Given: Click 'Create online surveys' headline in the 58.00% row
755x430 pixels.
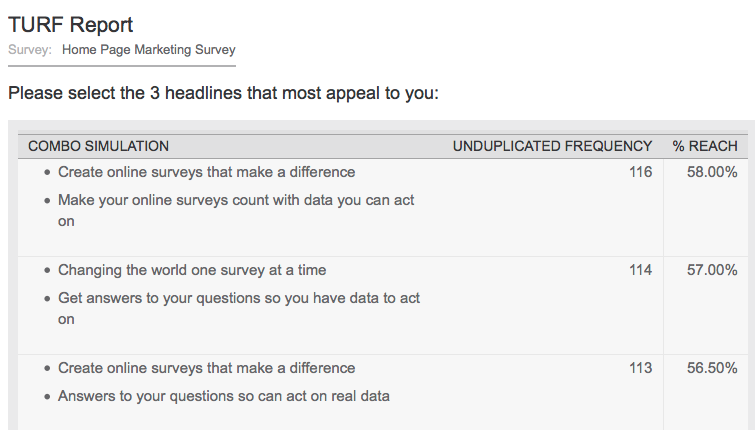Looking at the screenshot, I should [206, 172].
